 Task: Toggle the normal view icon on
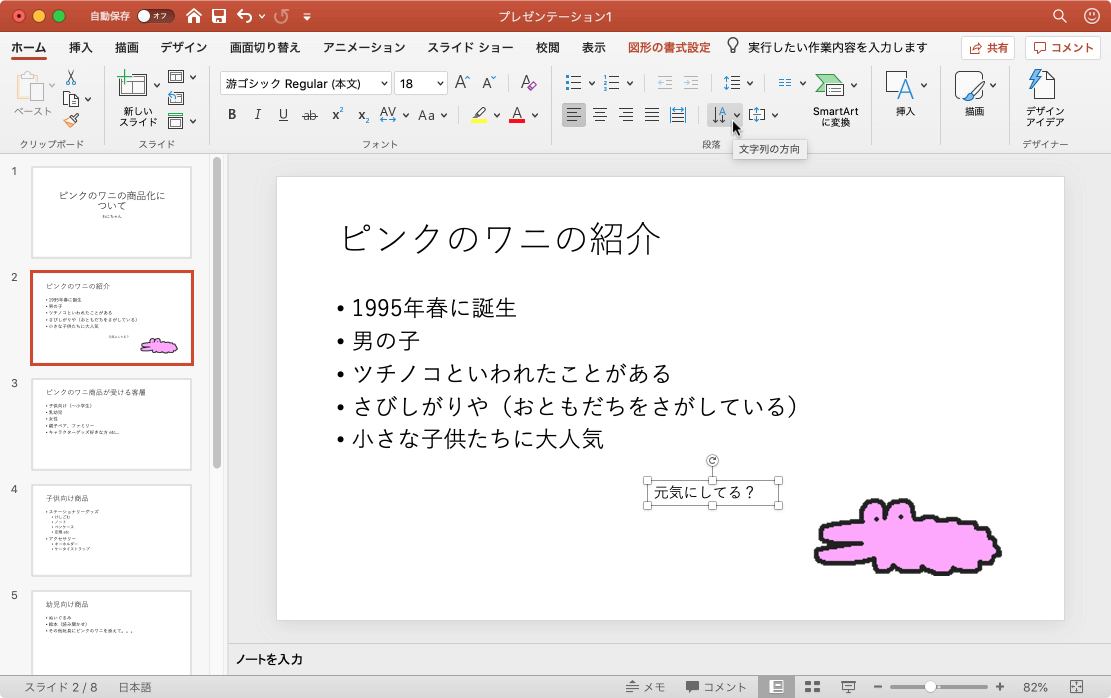point(777,686)
